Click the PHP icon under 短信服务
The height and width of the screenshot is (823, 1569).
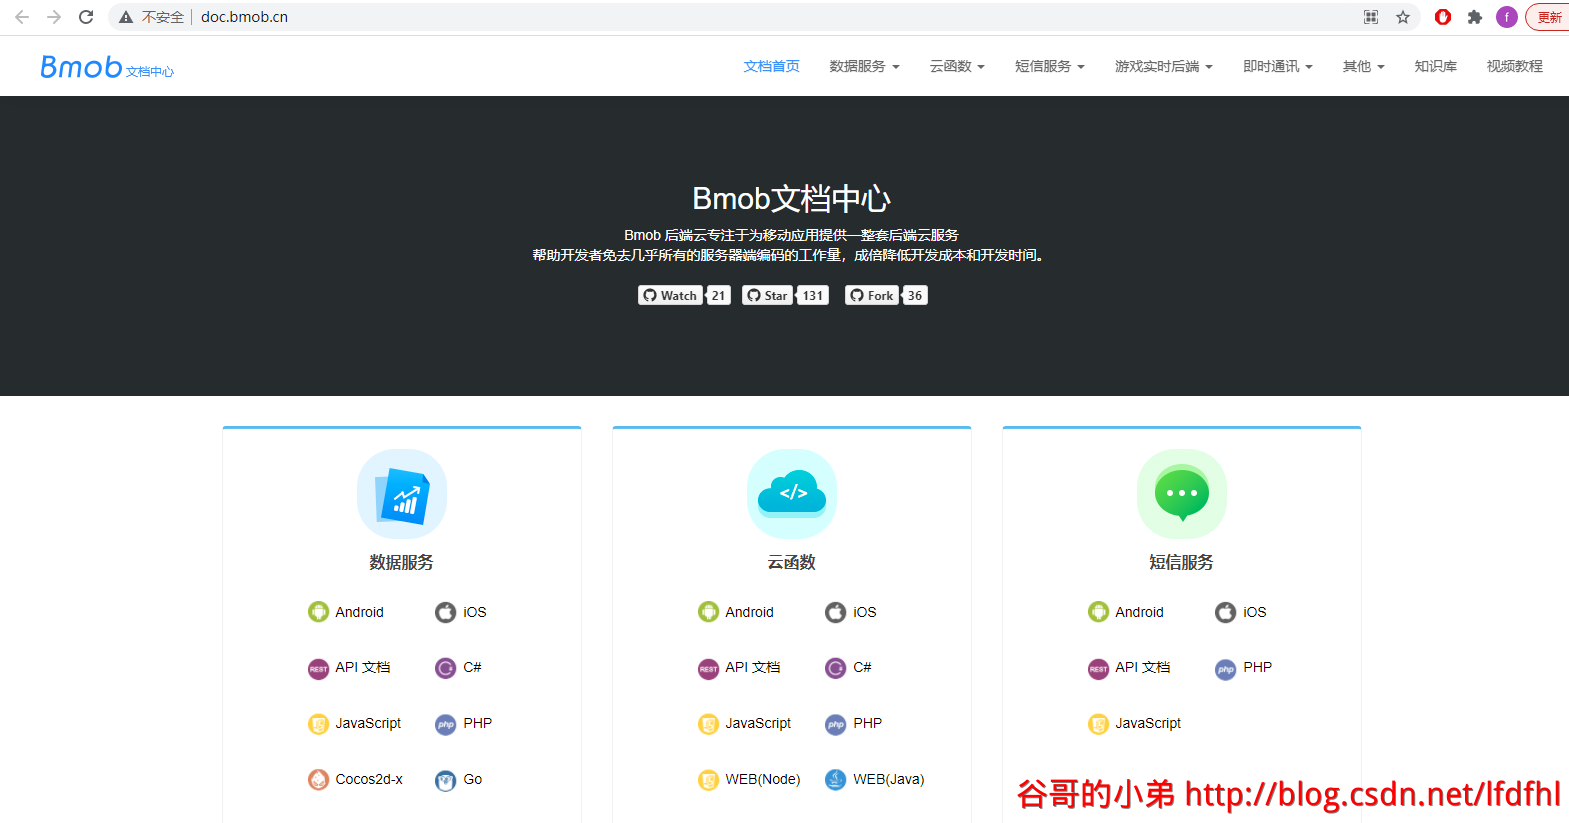coord(1226,668)
